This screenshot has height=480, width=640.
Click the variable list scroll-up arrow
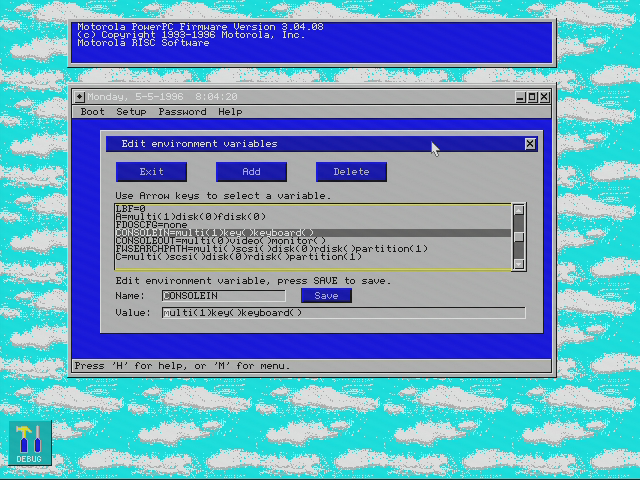[519, 210]
